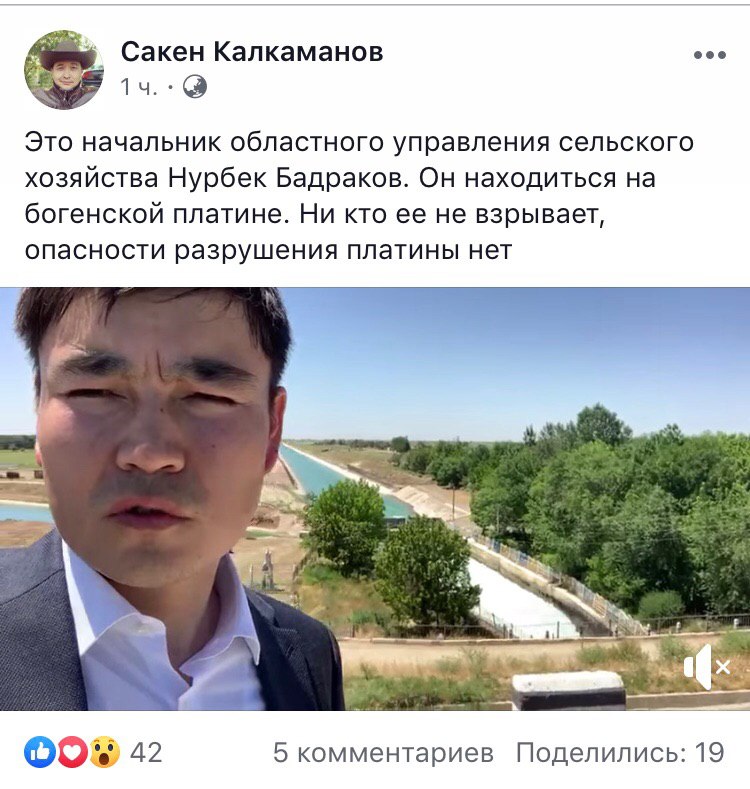Click the blue thumbs-up Like reaction icon
This screenshot has width=750, height=789.
point(40,752)
